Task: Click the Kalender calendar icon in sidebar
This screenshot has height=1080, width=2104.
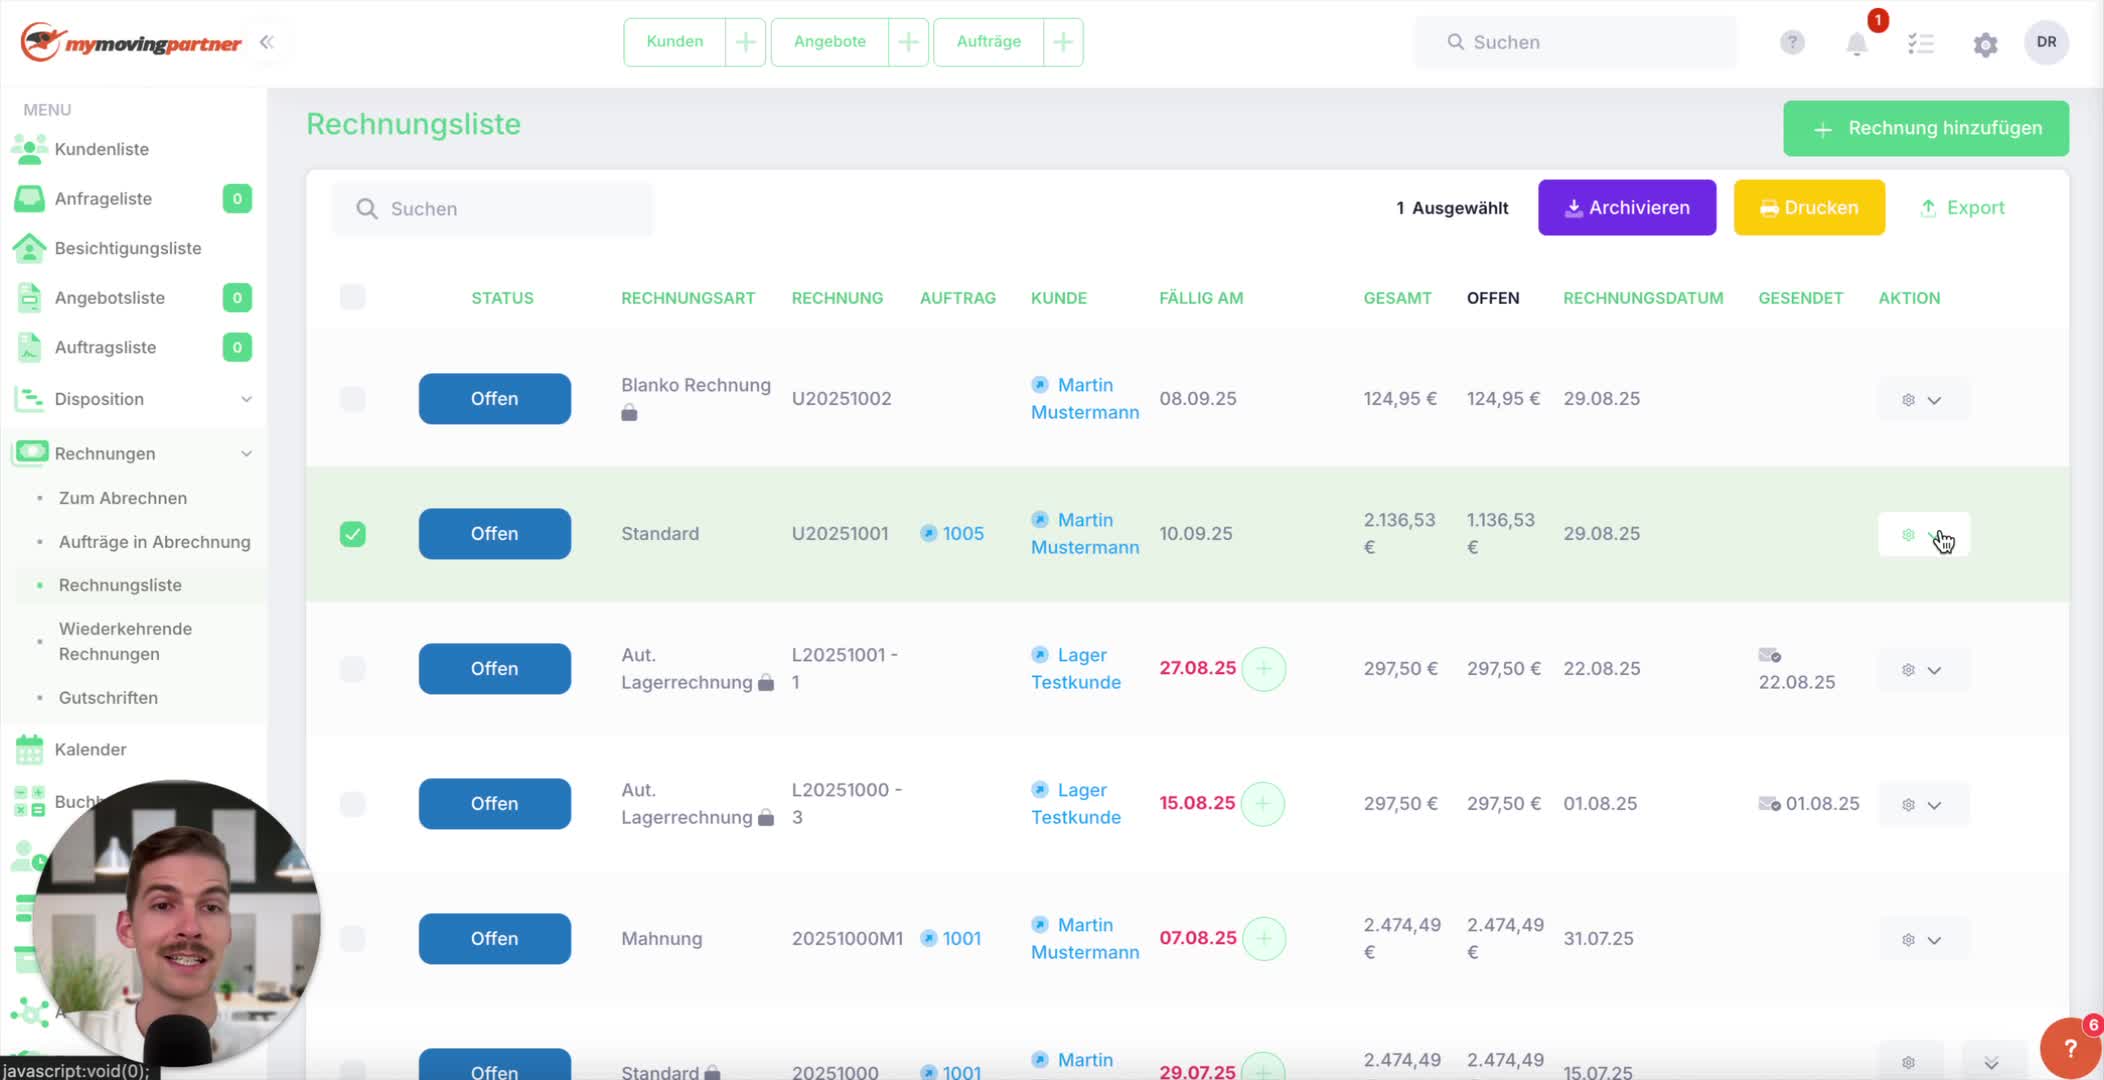Action: 29,749
